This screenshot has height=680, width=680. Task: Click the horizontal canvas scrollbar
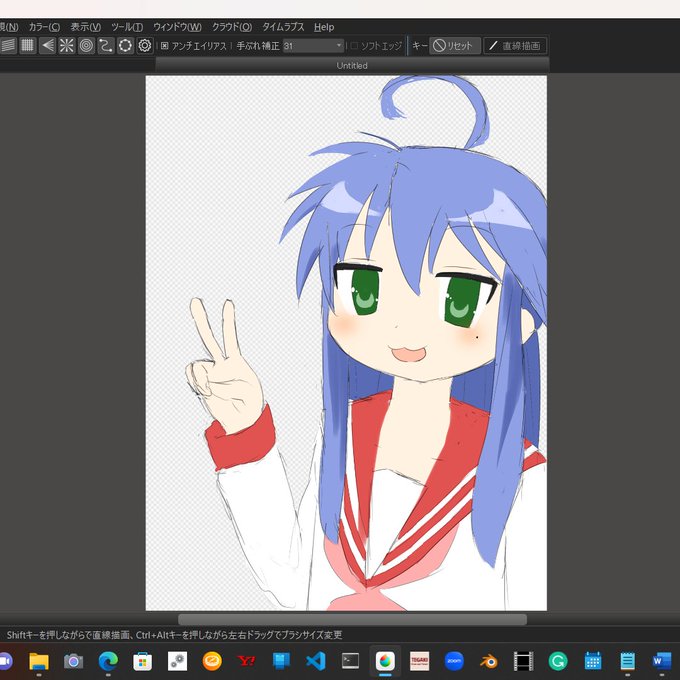click(352, 619)
